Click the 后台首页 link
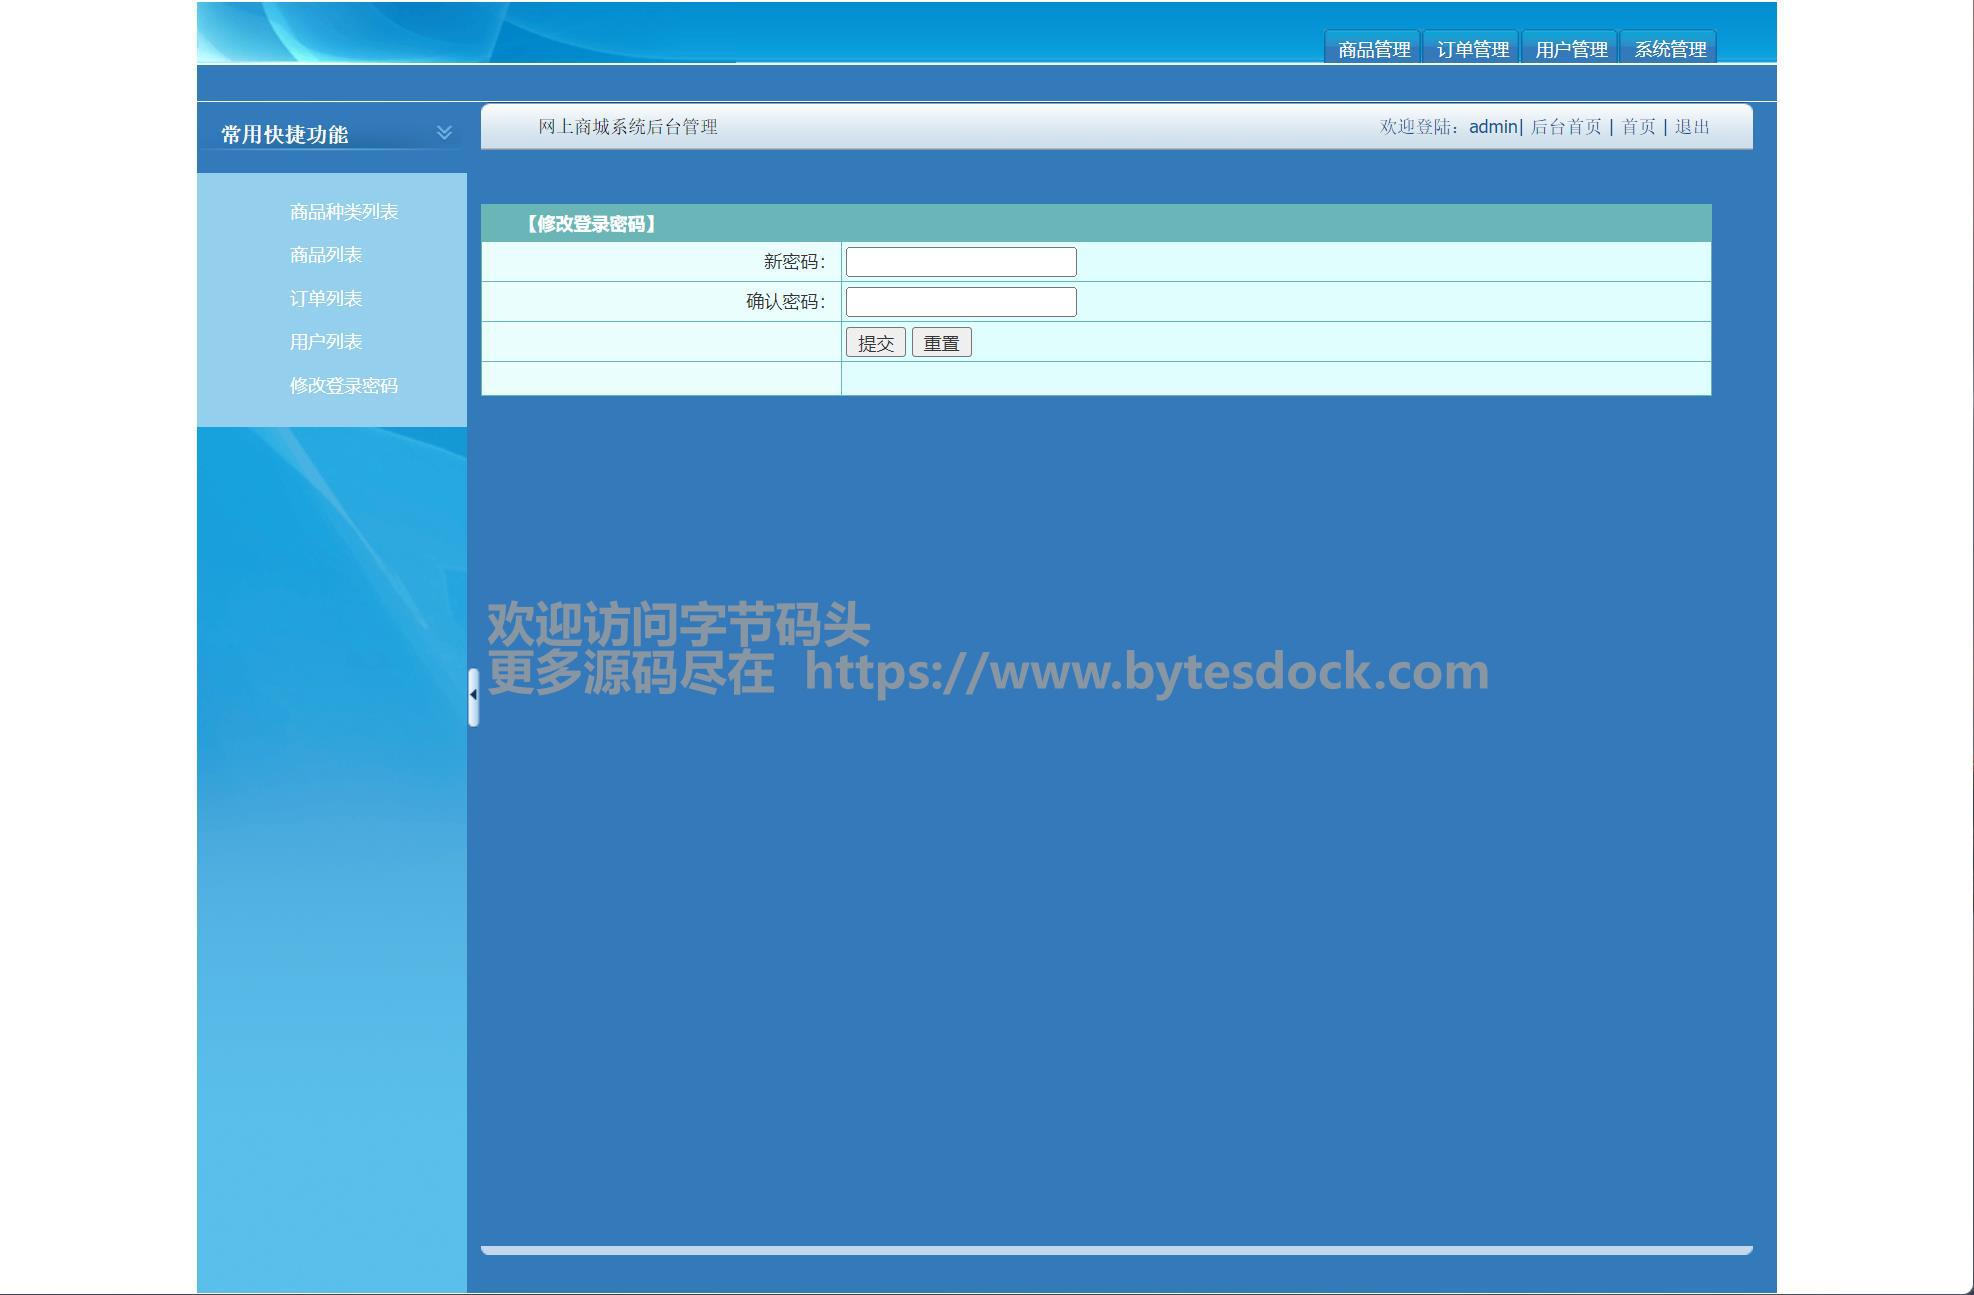This screenshot has width=1974, height=1295. point(1566,127)
